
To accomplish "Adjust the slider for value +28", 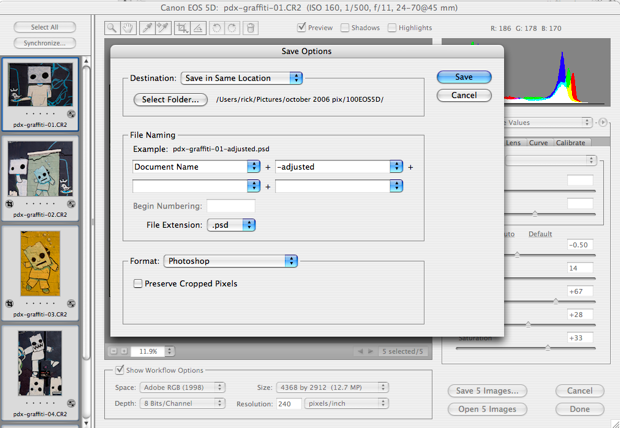I will tap(528, 325).
